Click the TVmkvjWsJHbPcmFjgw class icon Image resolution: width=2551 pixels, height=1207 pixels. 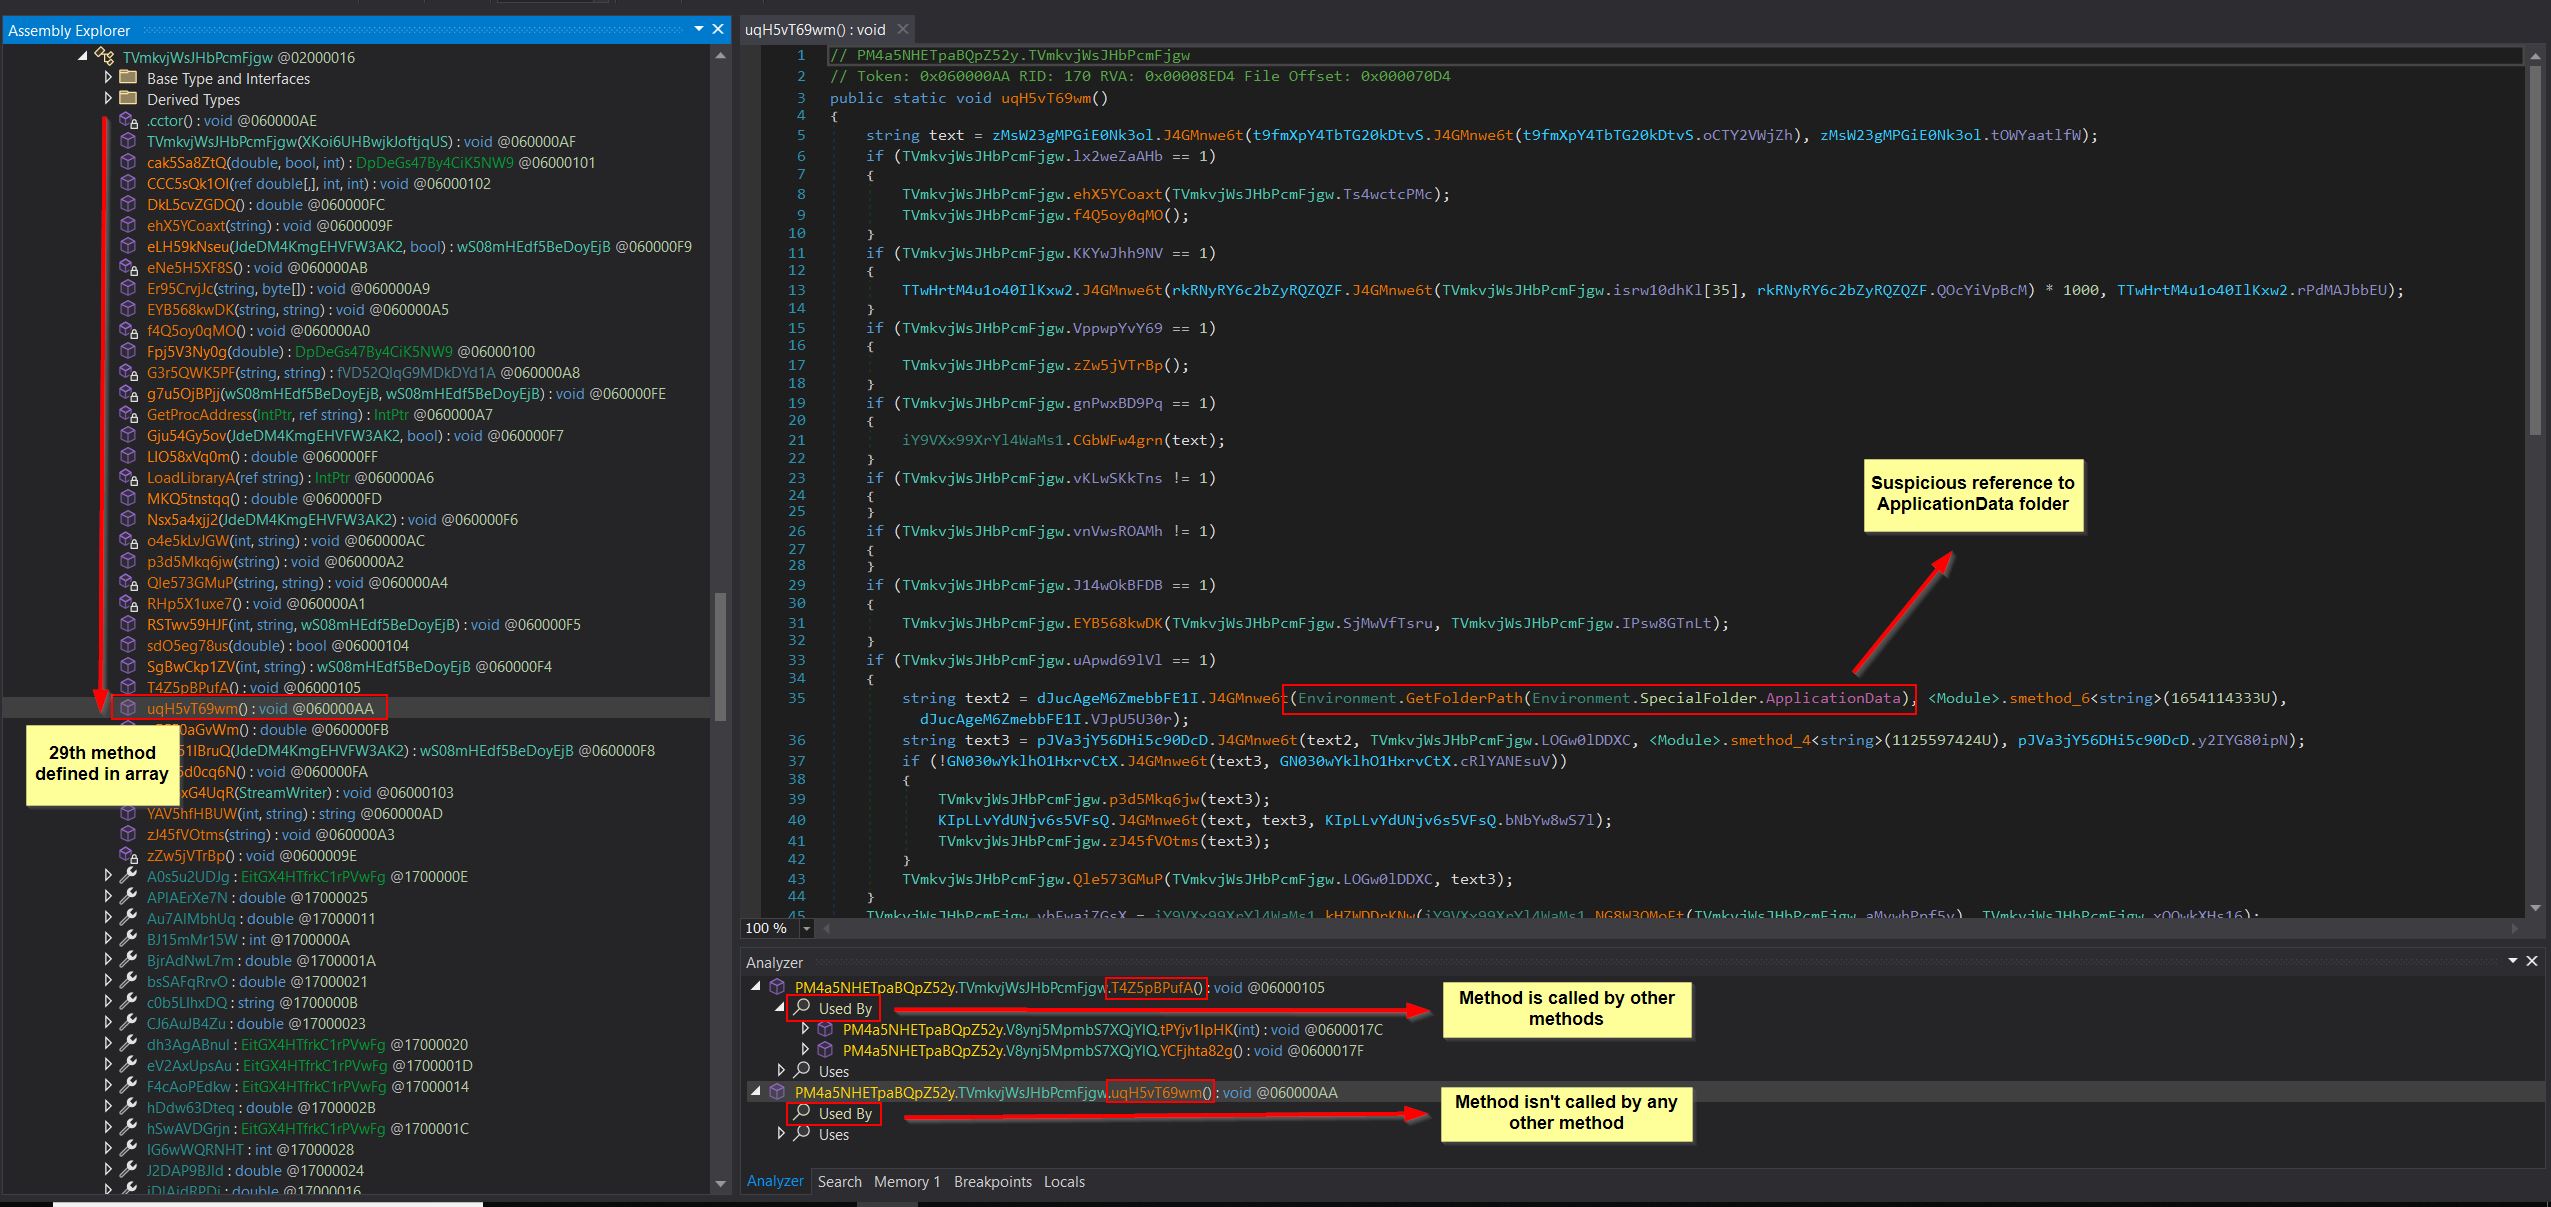[105, 57]
